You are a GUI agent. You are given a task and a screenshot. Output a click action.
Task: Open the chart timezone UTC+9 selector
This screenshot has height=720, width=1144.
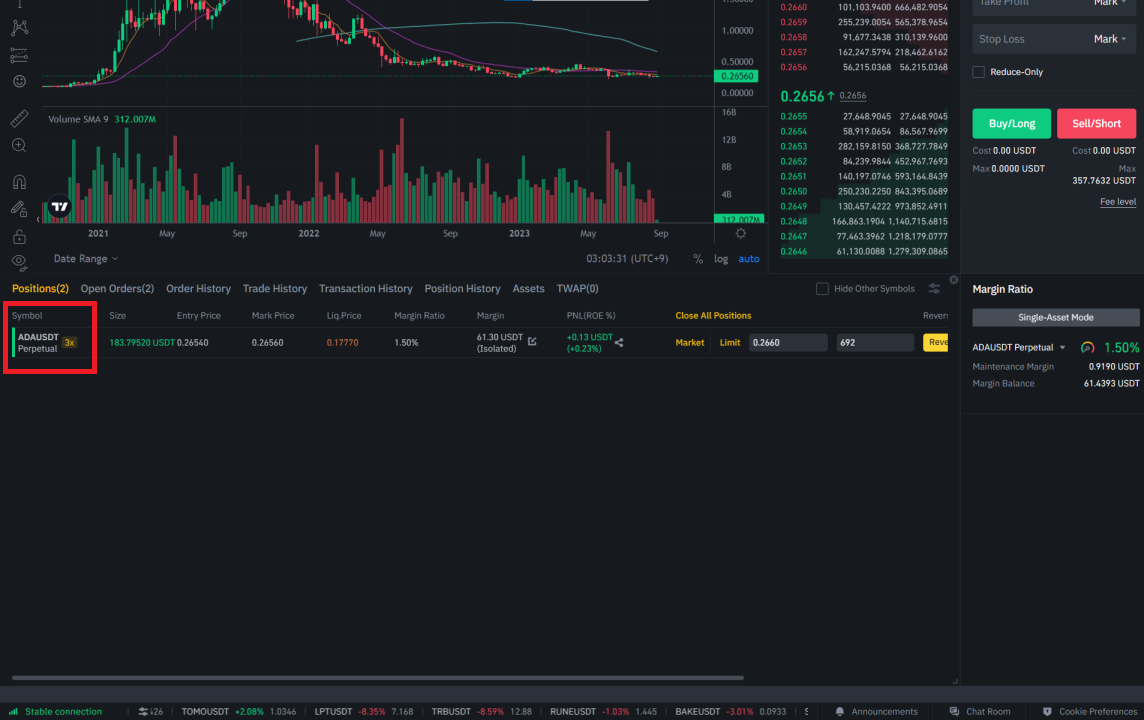coord(627,259)
